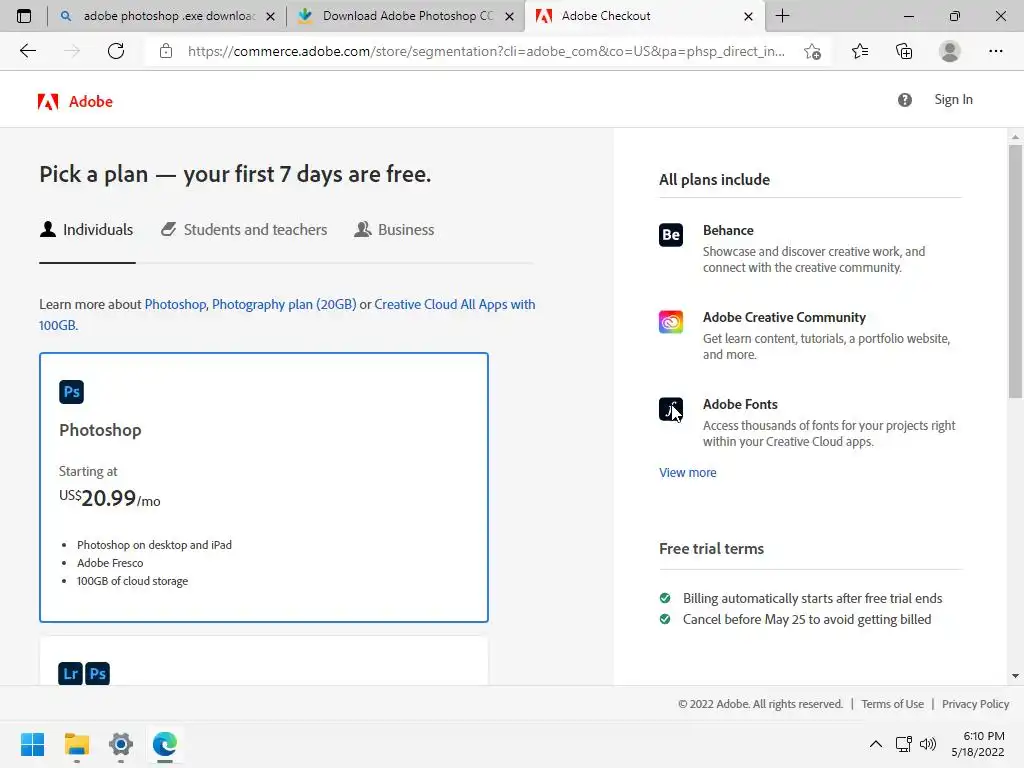Click Sign In link
This screenshot has height=768, width=1024.
pyautogui.click(x=953, y=99)
